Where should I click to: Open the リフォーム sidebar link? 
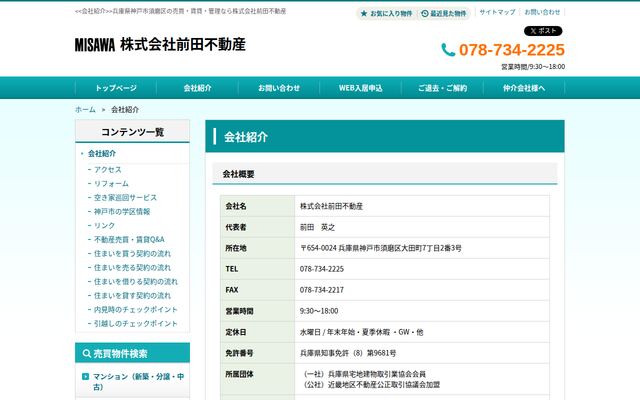point(111,183)
